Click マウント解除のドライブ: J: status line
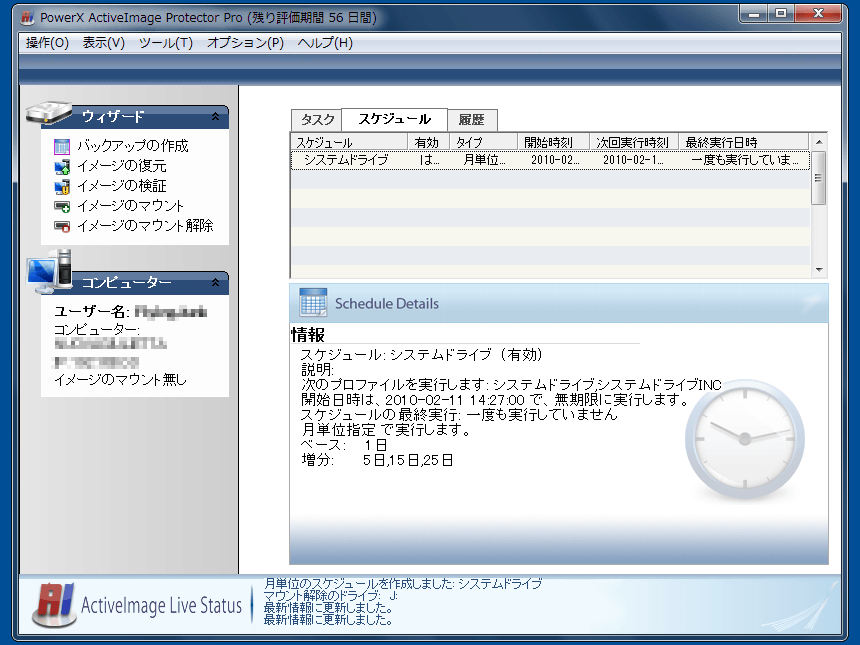Viewport: 860px width, 645px height. [331, 596]
